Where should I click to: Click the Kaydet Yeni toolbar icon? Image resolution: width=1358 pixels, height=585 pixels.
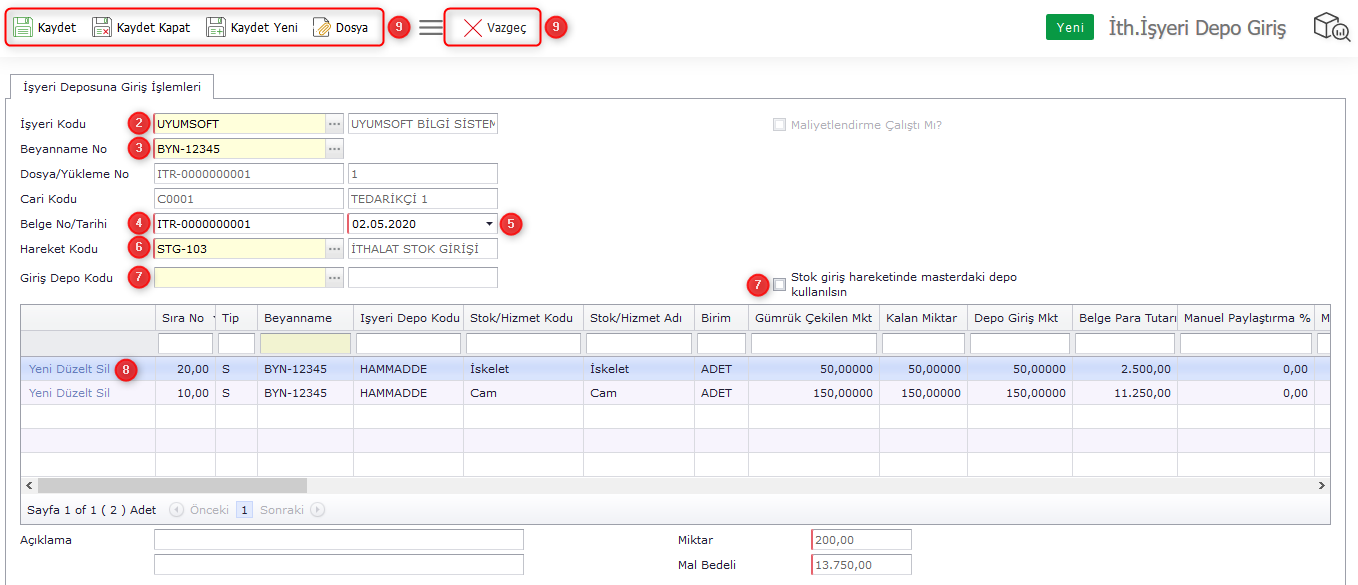pos(216,27)
